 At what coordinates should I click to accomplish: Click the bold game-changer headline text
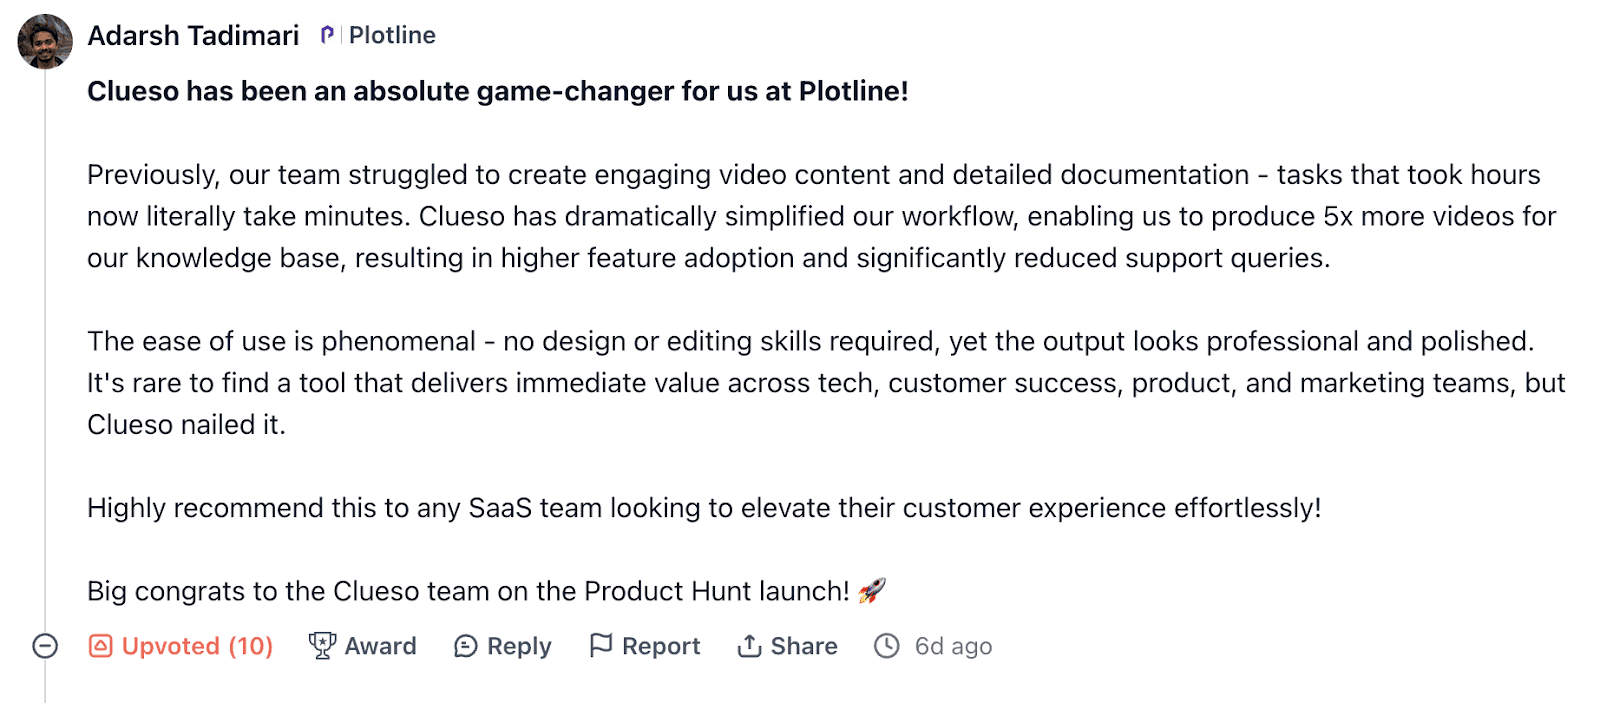click(x=498, y=91)
